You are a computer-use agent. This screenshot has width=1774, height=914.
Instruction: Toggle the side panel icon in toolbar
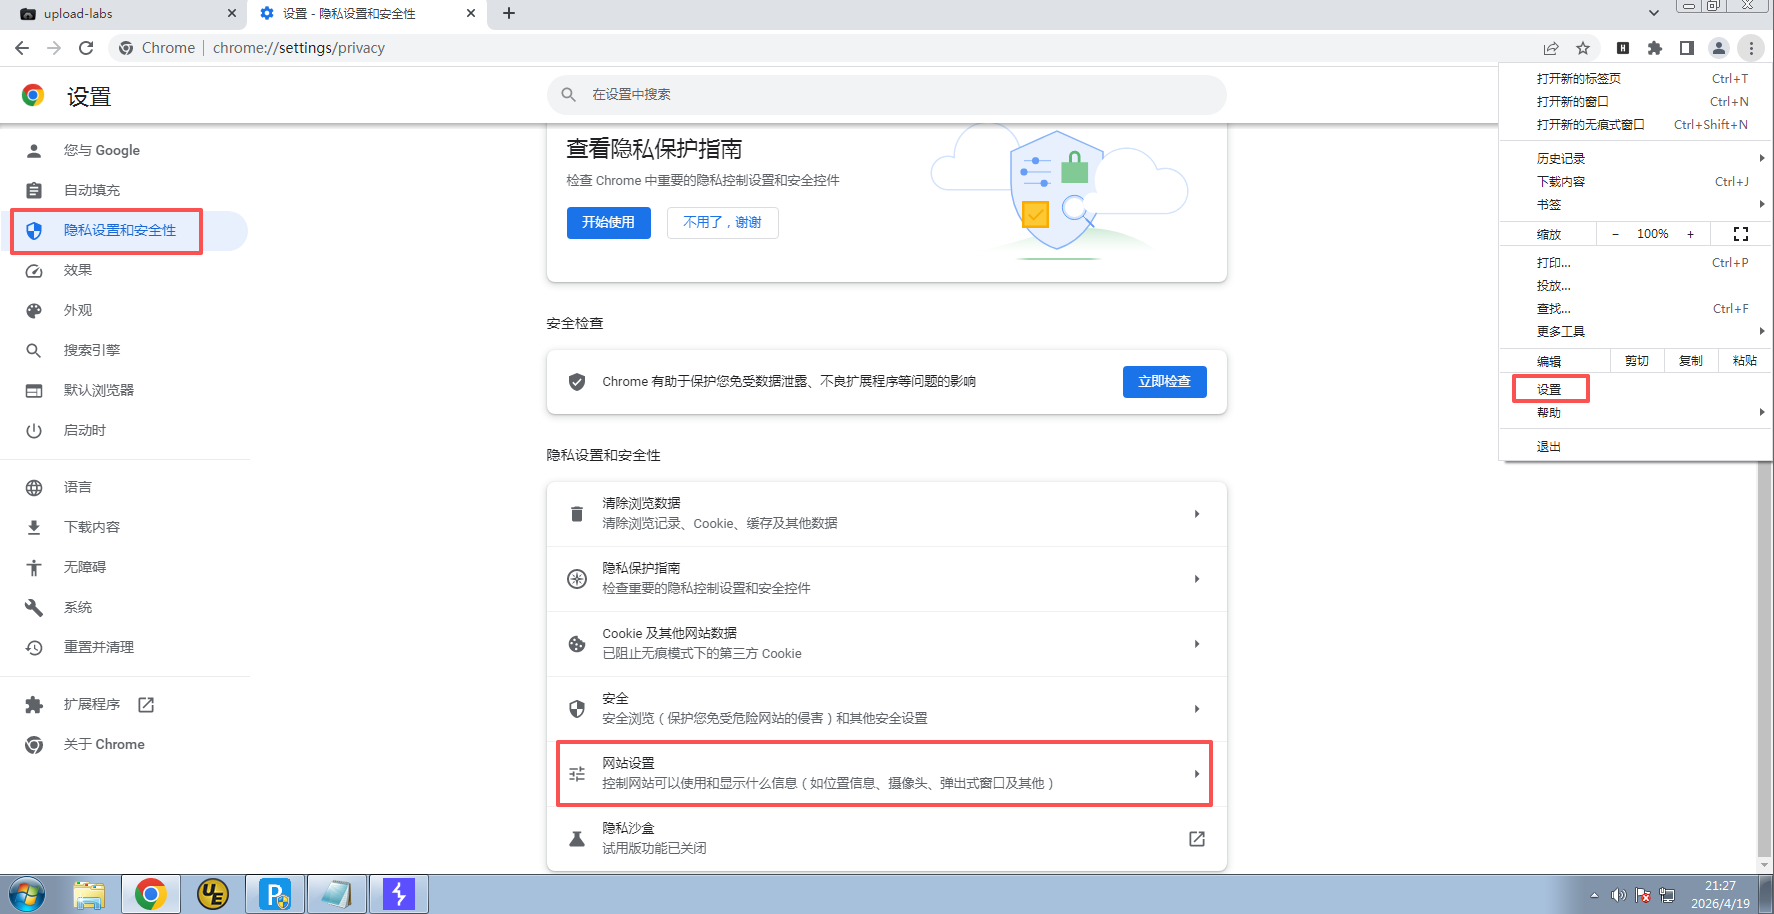[x=1687, y=48]
